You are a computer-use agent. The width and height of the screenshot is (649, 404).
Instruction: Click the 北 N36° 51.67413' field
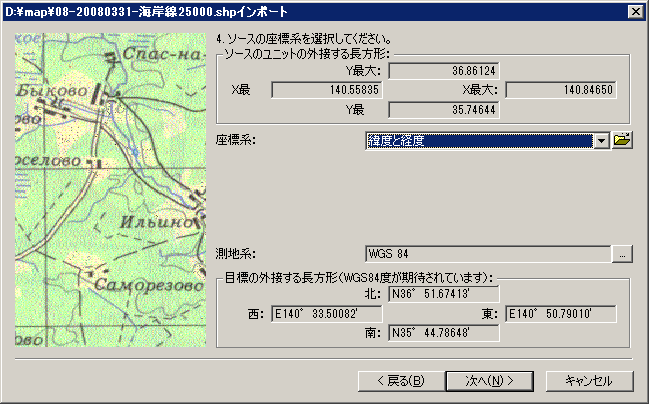444,294
